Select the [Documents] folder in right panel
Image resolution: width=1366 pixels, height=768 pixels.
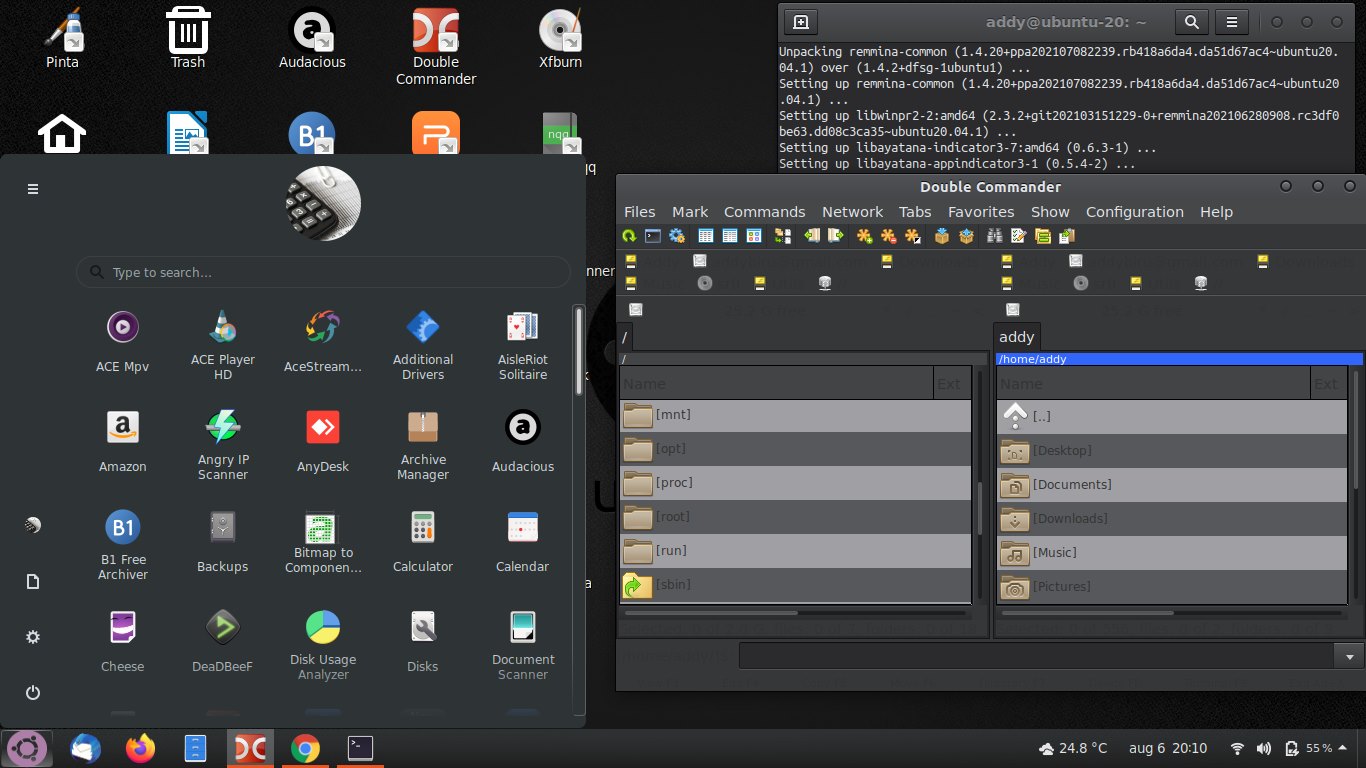coord(1172,485)
